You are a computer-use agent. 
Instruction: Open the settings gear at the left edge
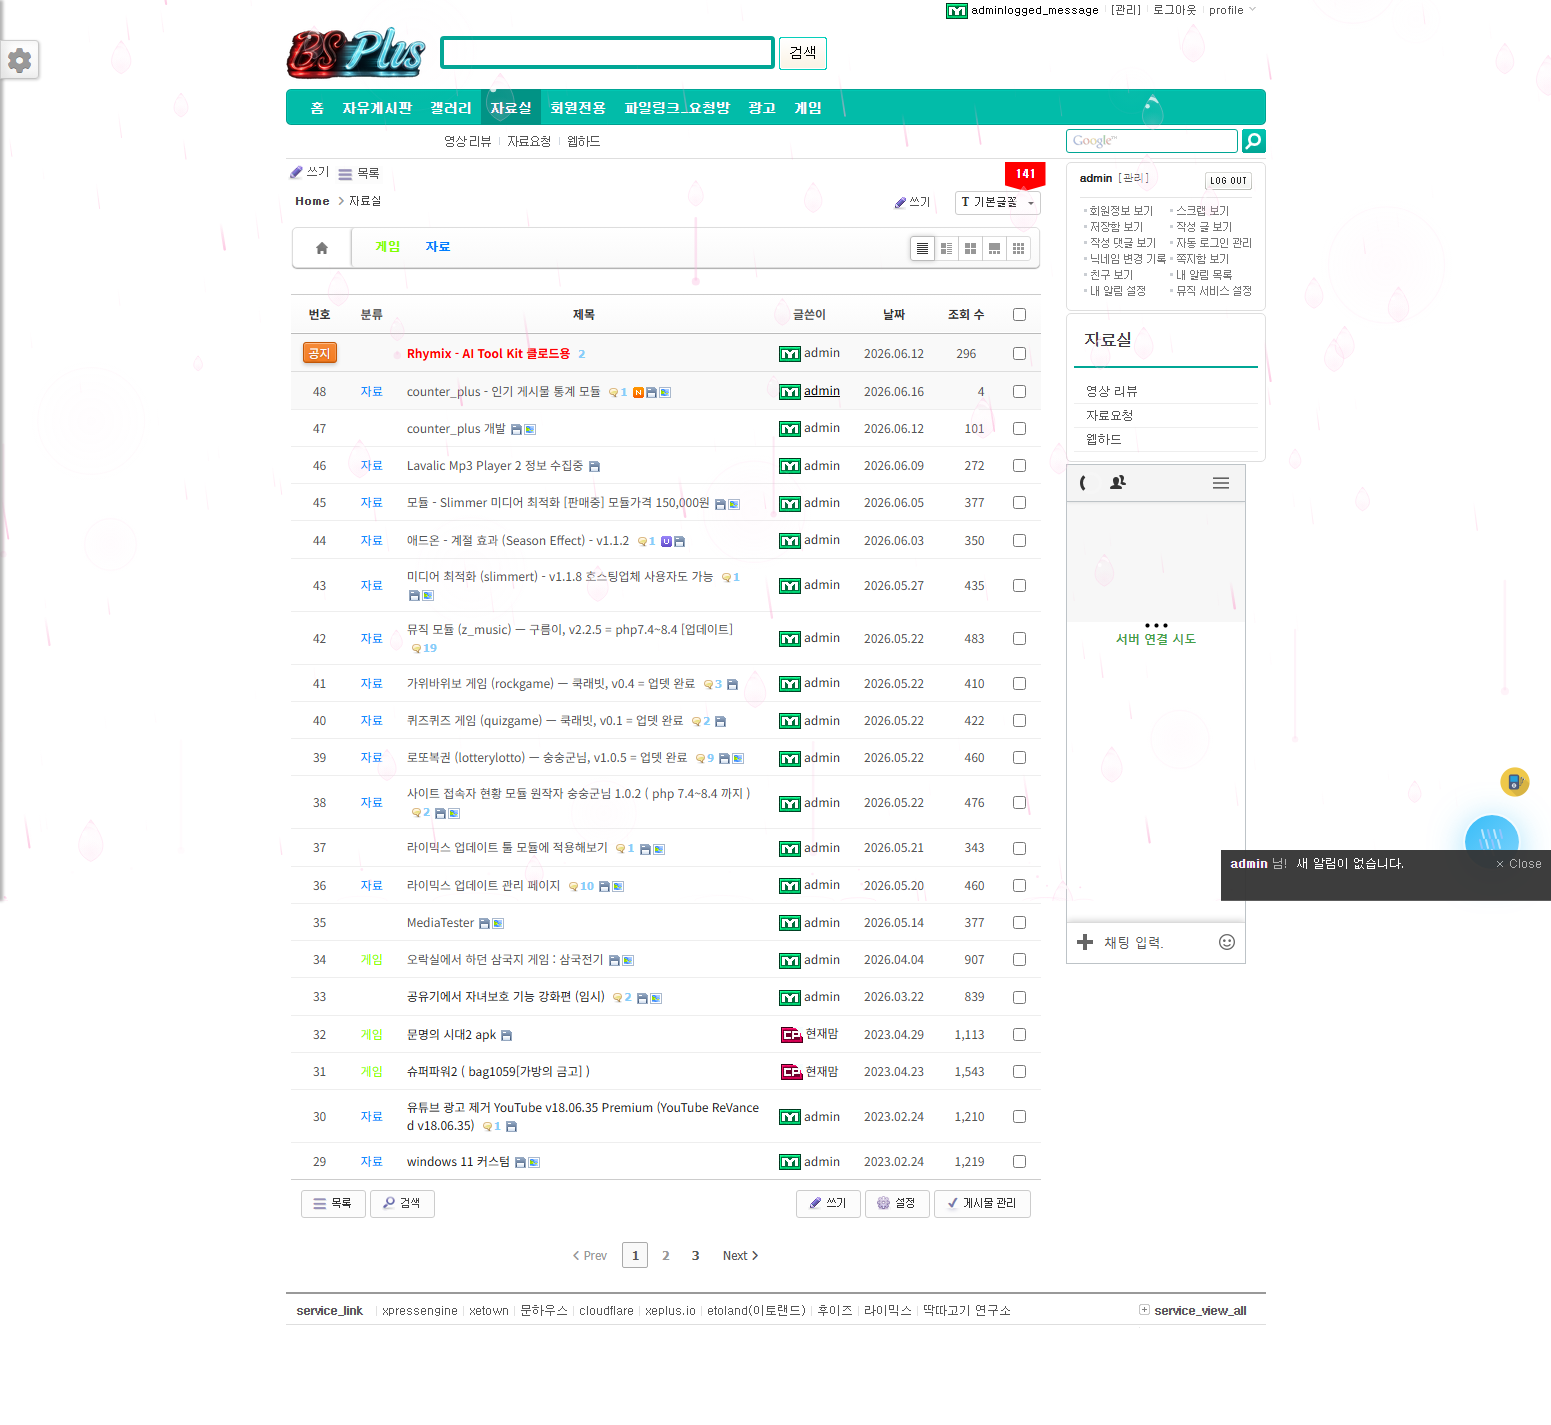[x=19, y=61]
